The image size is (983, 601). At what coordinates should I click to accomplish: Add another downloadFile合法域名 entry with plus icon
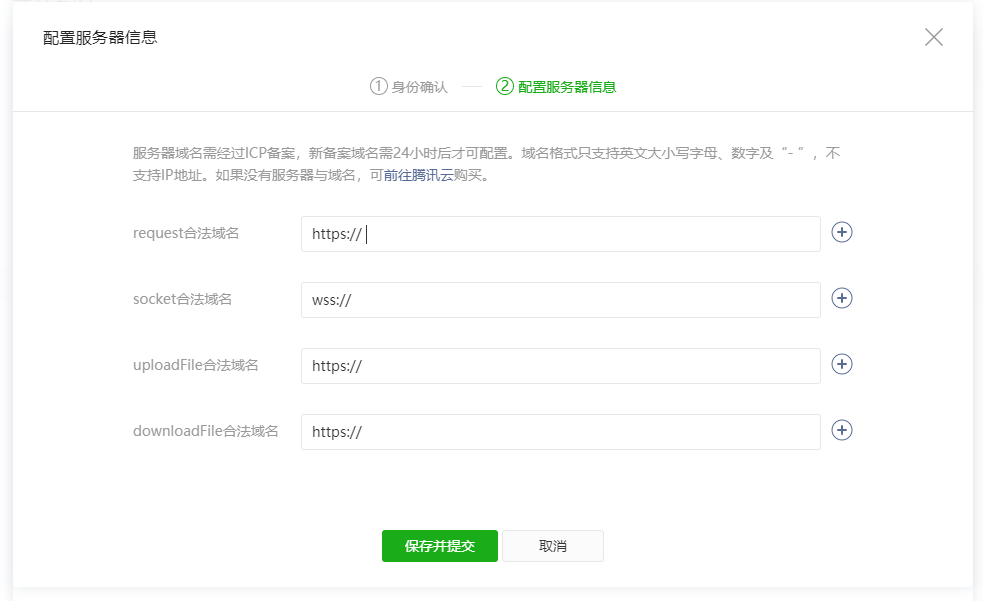point(841,430)
